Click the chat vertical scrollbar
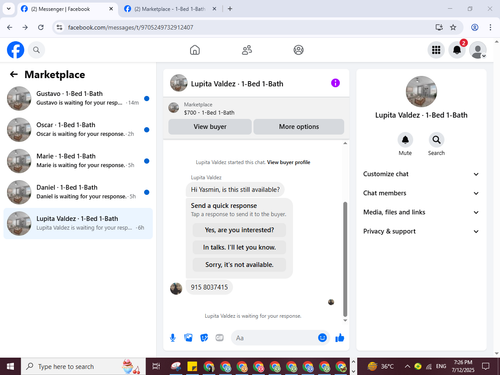500x375 pixels. [x=345, y=259]
